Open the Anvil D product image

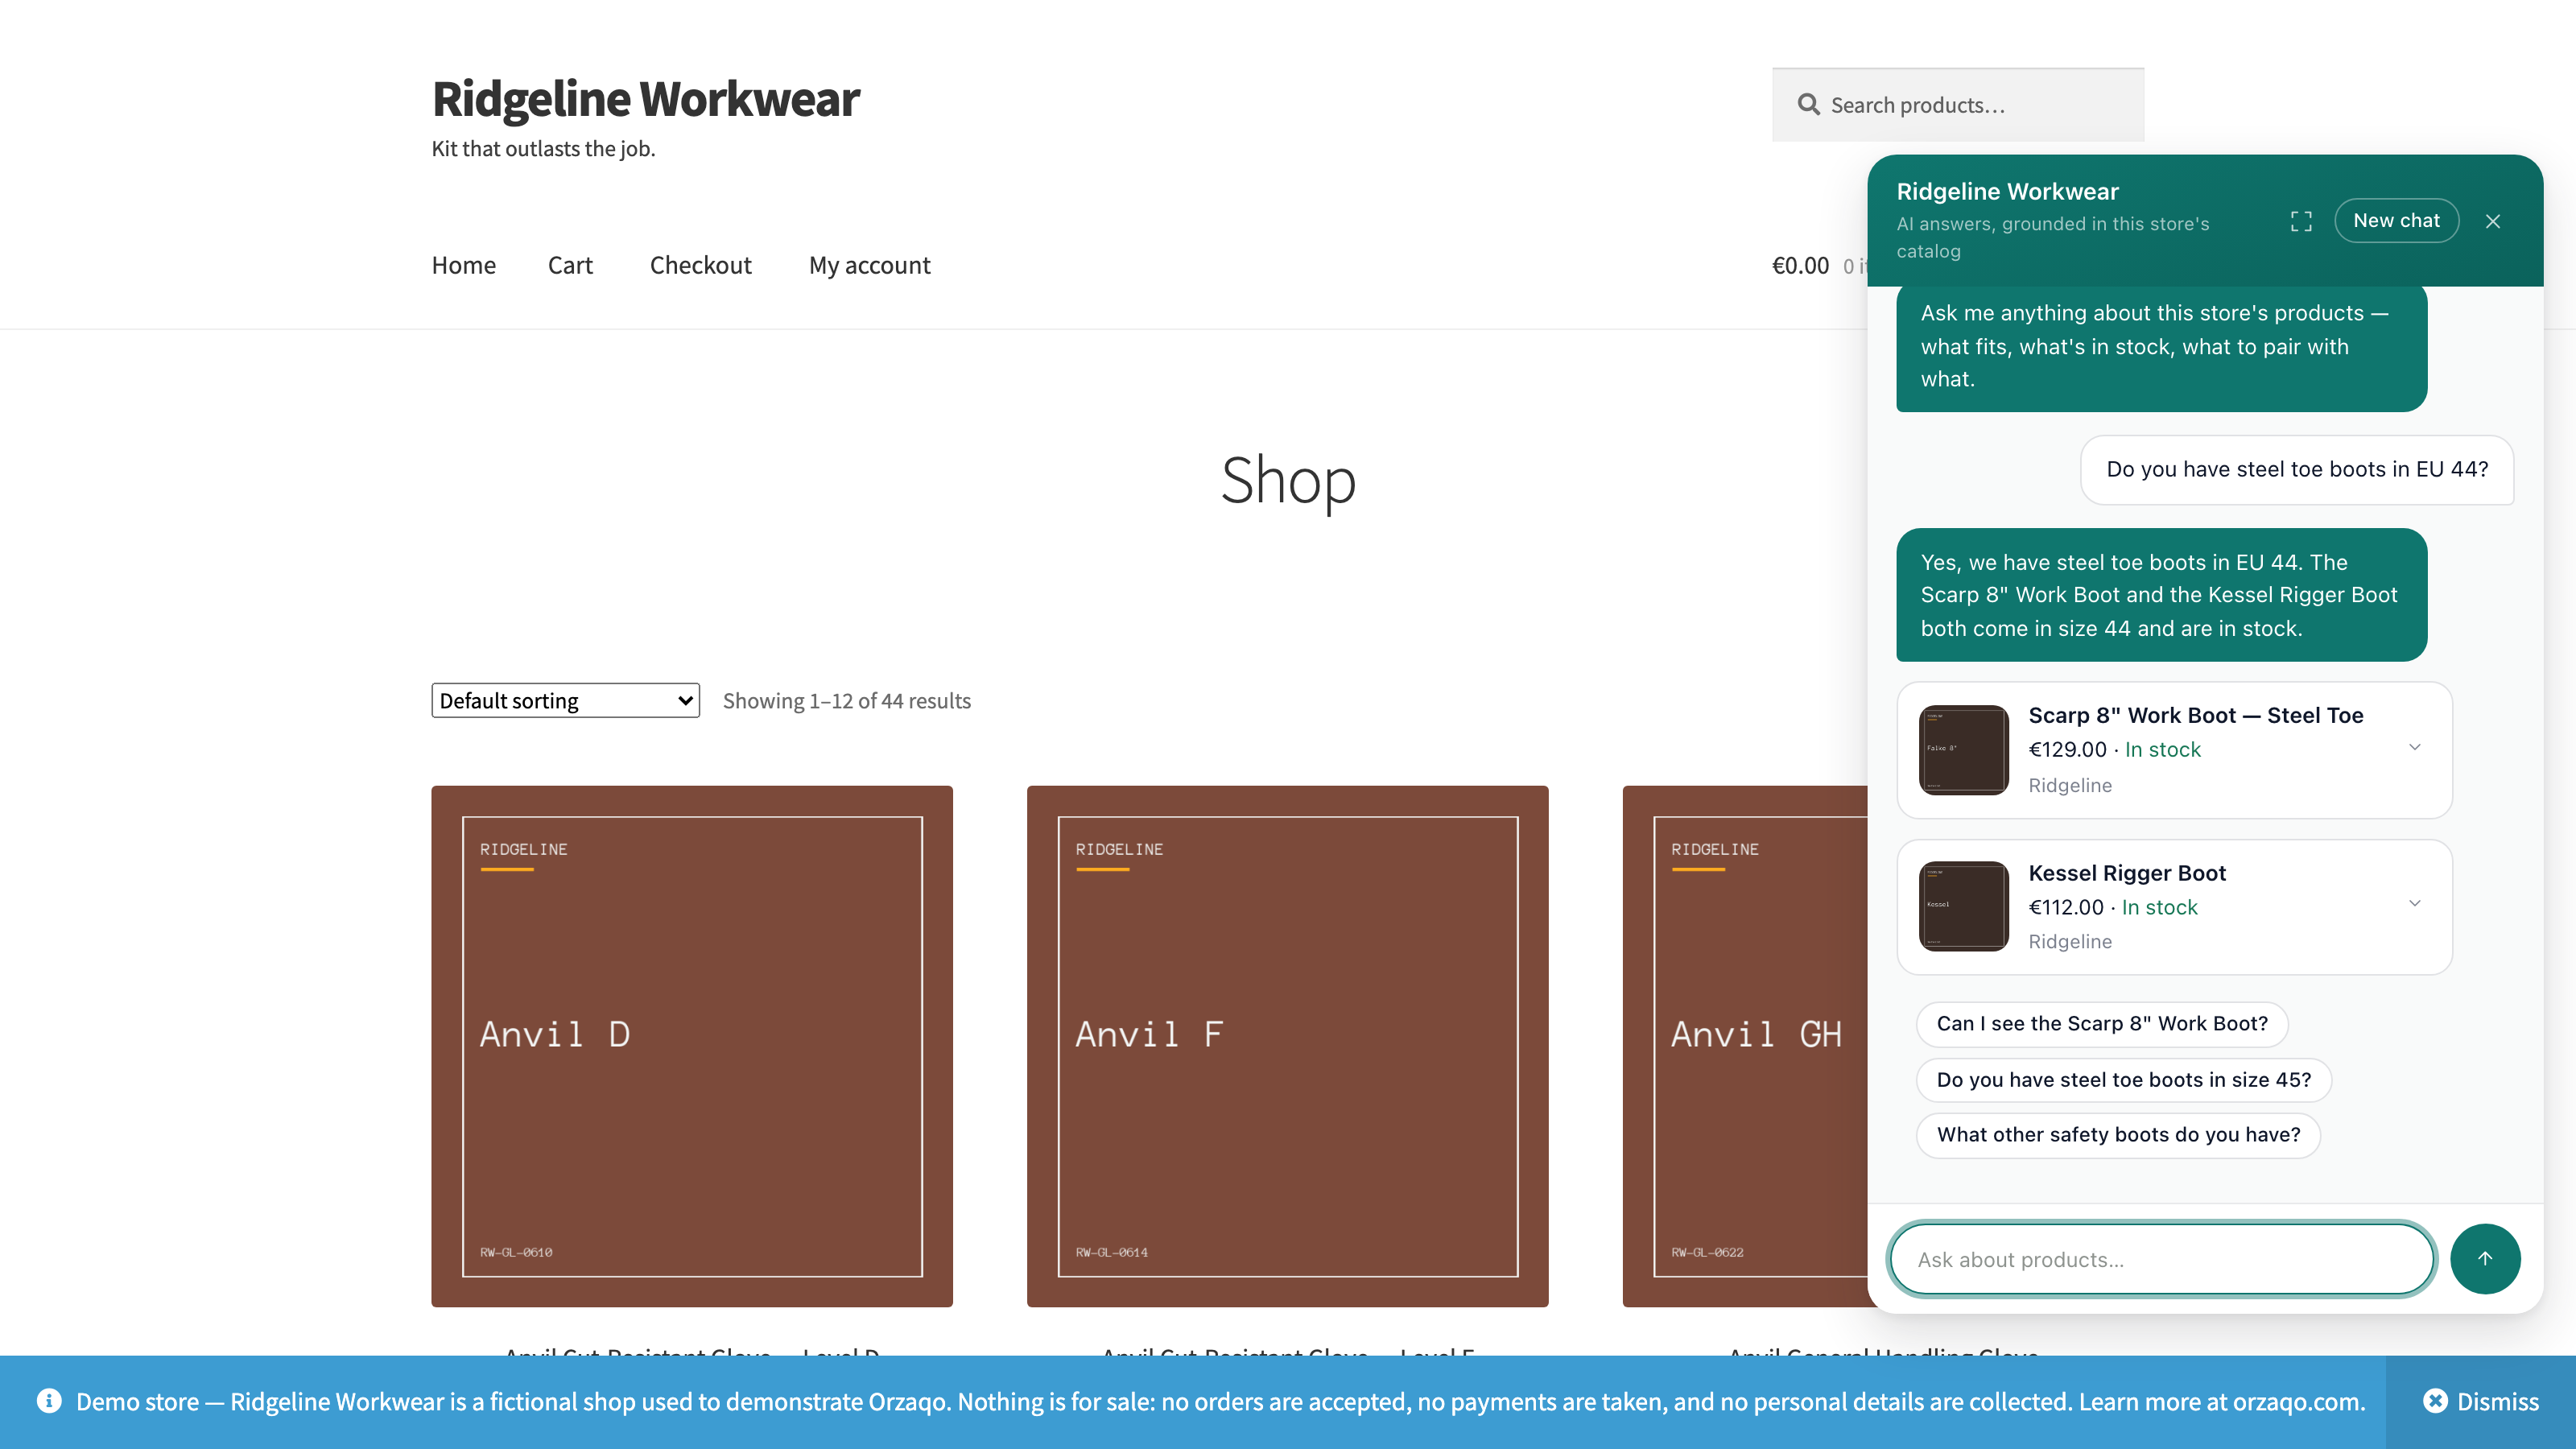[692, 1046]
